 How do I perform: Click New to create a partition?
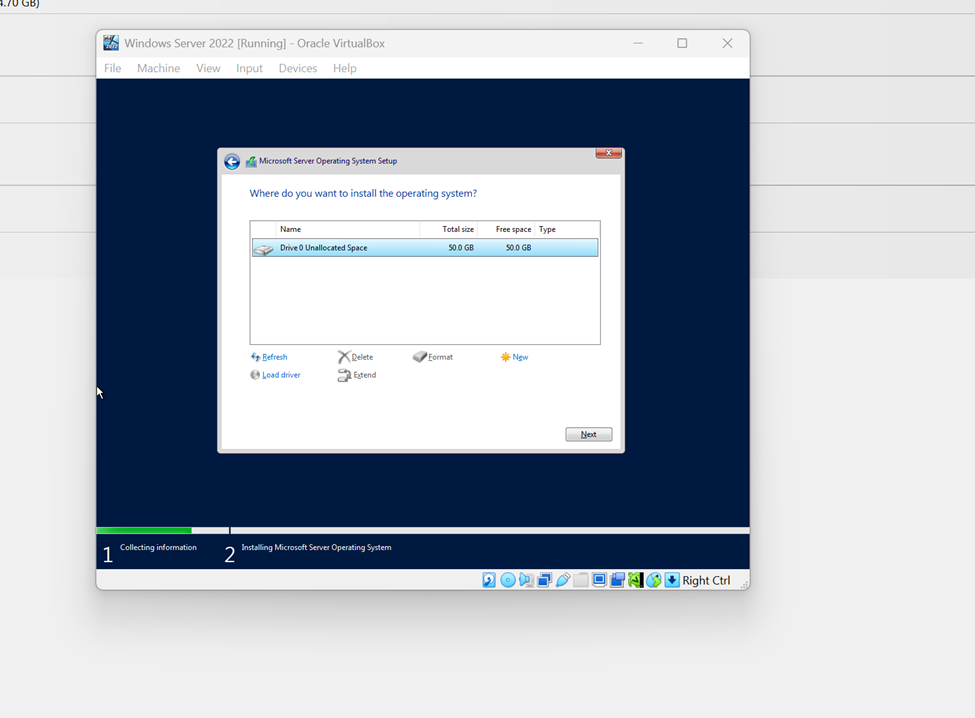click(x=514, y=357)
